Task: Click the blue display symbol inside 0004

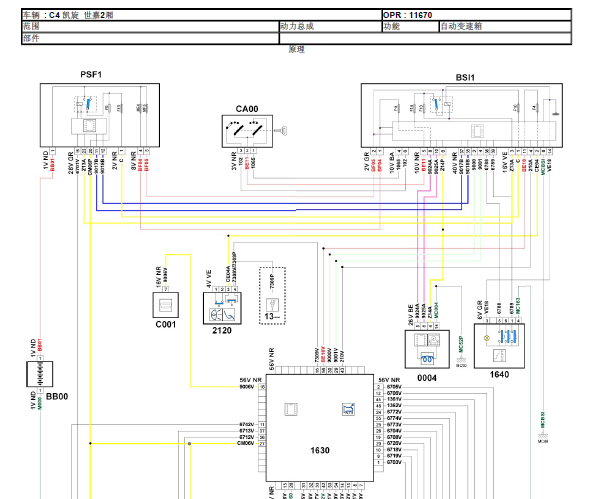Action: (427, 359)
